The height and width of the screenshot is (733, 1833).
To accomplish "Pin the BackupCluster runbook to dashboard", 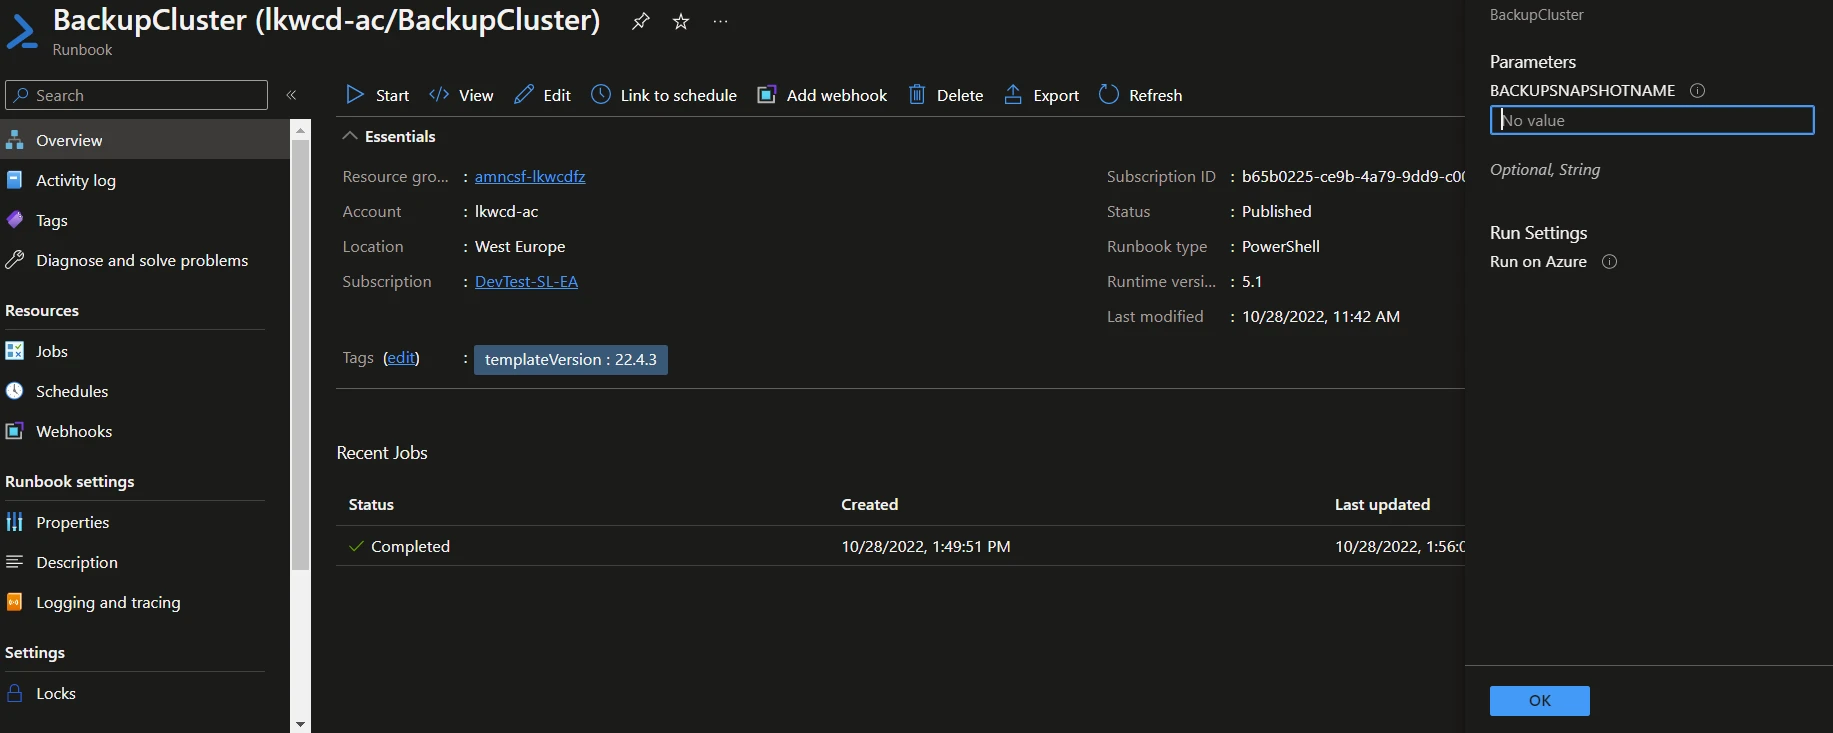I will pos(641,21).
